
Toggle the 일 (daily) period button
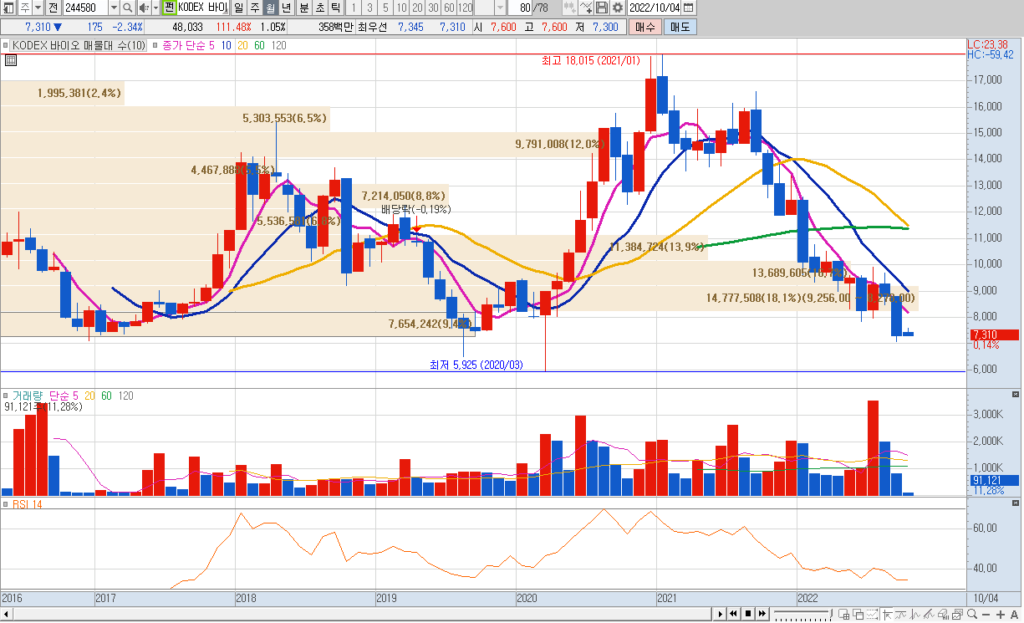point(238,8)
